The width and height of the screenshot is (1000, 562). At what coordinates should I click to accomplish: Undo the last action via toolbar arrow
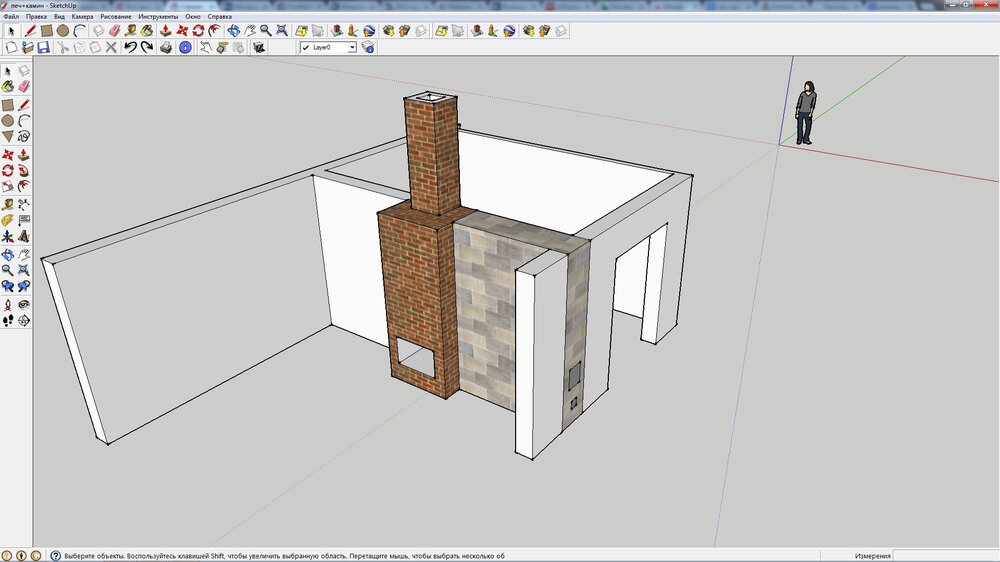(x=130, y=47)
